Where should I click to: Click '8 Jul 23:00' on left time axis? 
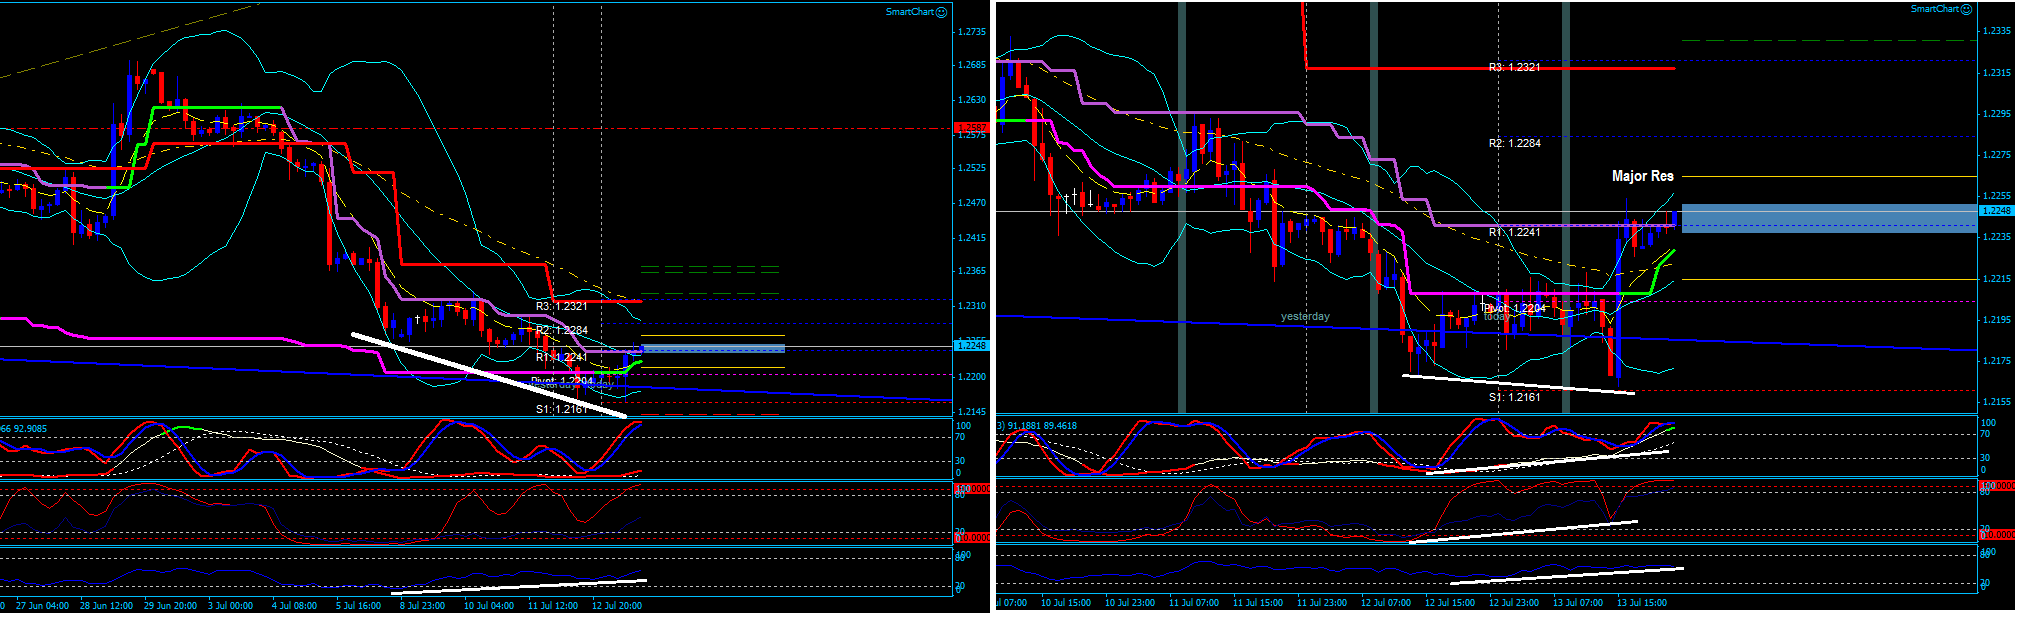coord(422,606)
